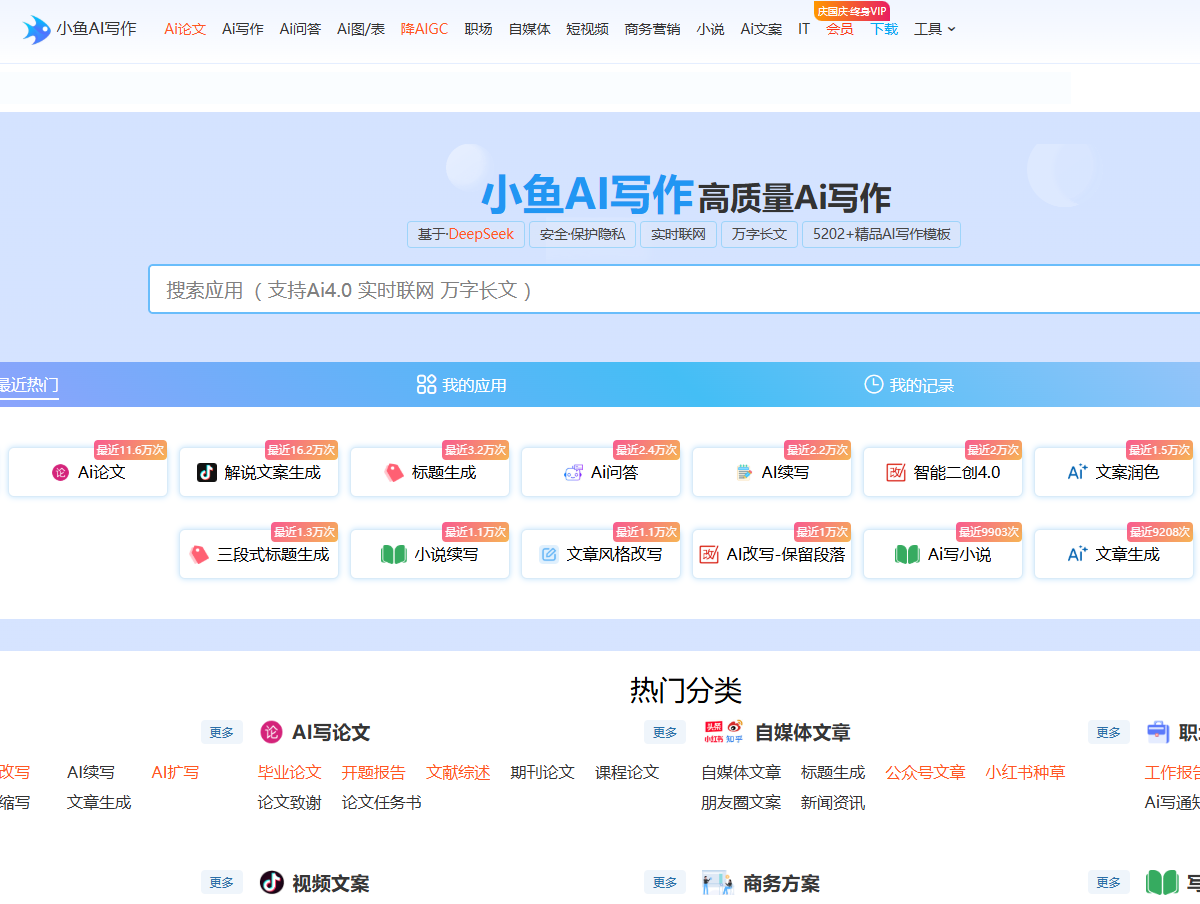The height and width of the screenshot is (904, 1200).
Task: Click the 小鱼AI写作 fish logo
Action: tap(37, 29)
